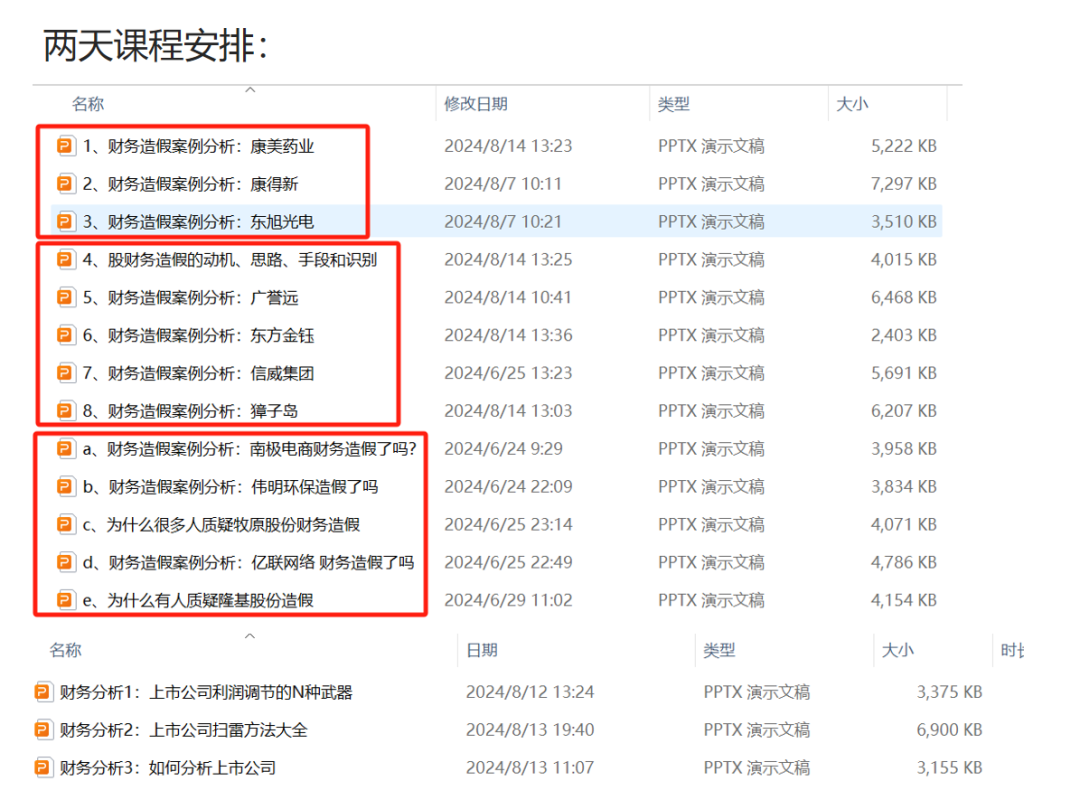
Task: Click the date 2024/6/29 11:02
Action: click(508, 600)
